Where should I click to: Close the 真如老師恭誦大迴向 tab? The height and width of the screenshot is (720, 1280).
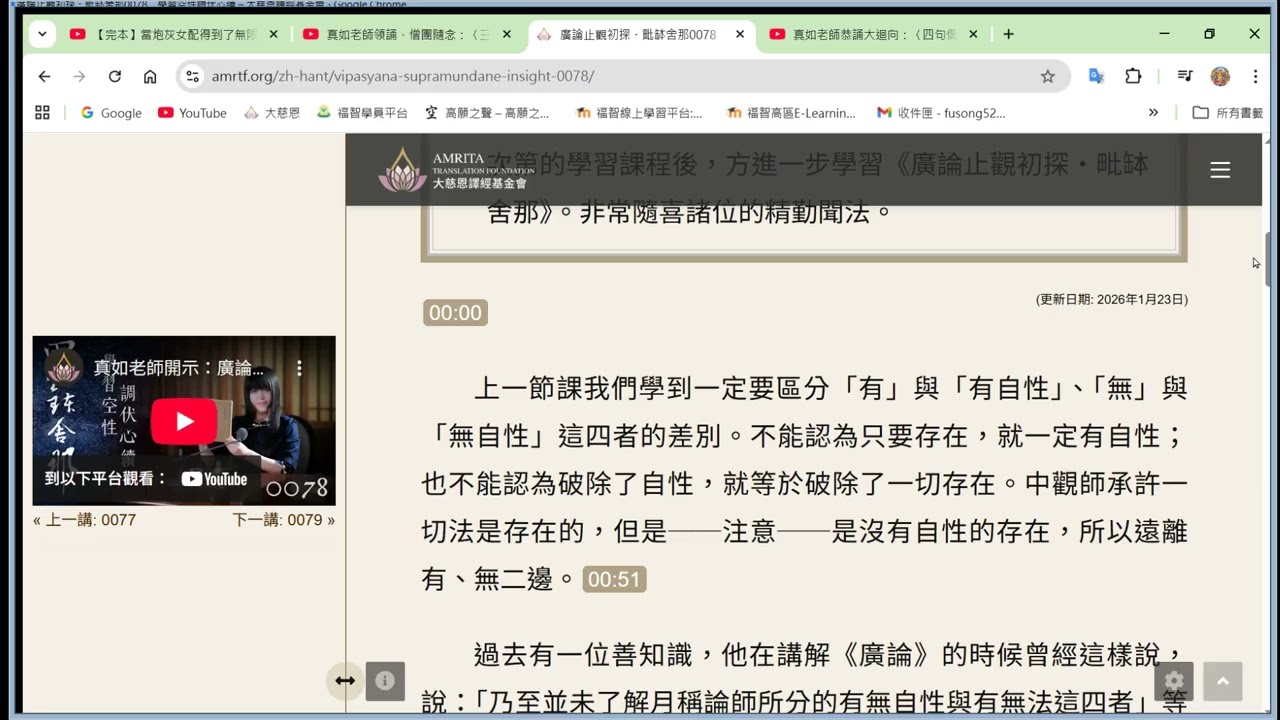point(972,34)
